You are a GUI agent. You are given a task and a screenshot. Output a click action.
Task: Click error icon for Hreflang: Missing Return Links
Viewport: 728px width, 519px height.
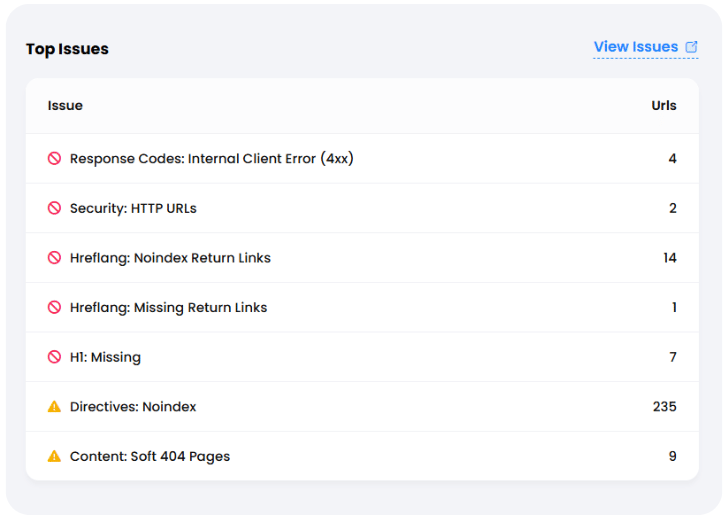click(55, 308)
